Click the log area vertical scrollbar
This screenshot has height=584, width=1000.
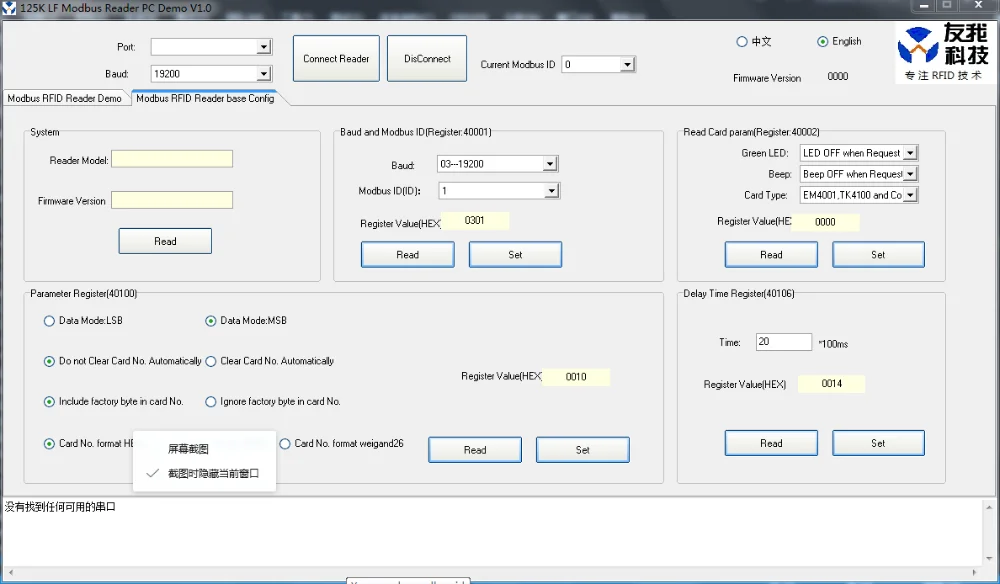990,532
